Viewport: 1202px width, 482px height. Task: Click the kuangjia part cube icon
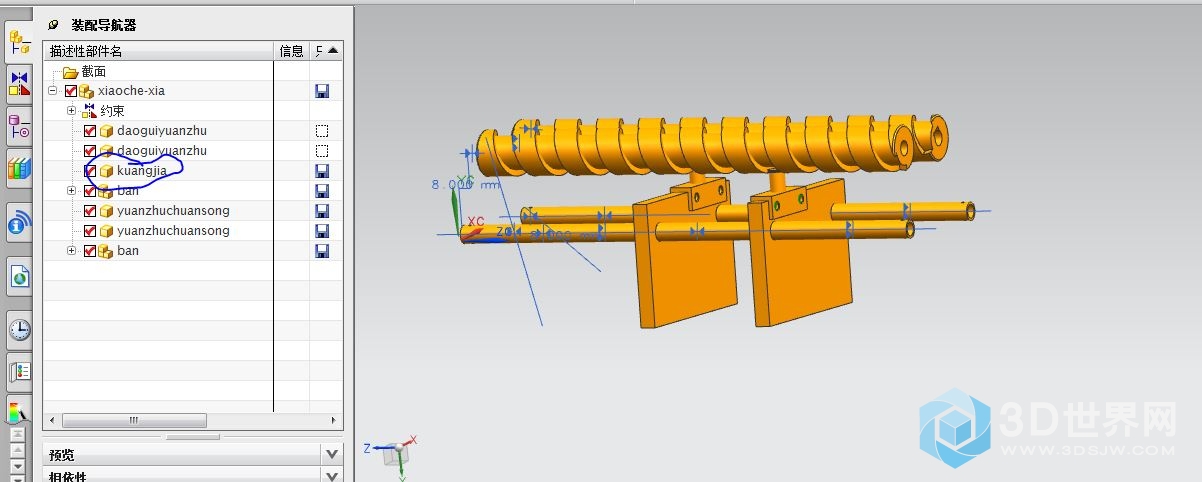(106, 171)
